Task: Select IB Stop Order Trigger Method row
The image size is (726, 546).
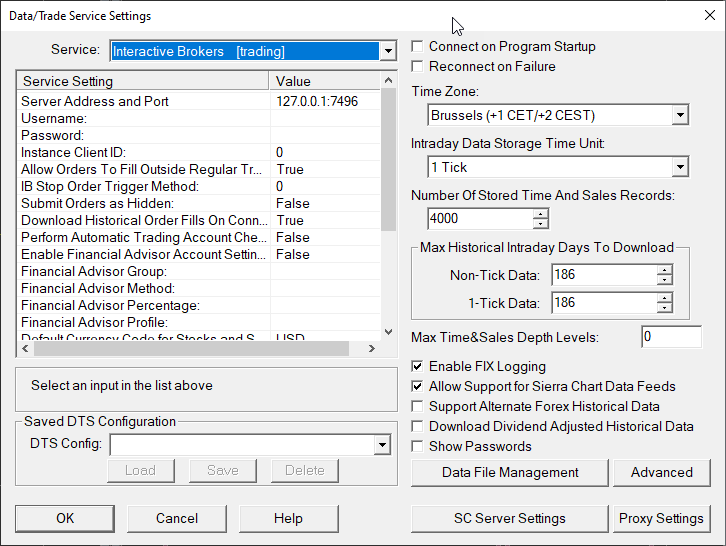Action: click(x=199, y=187)
